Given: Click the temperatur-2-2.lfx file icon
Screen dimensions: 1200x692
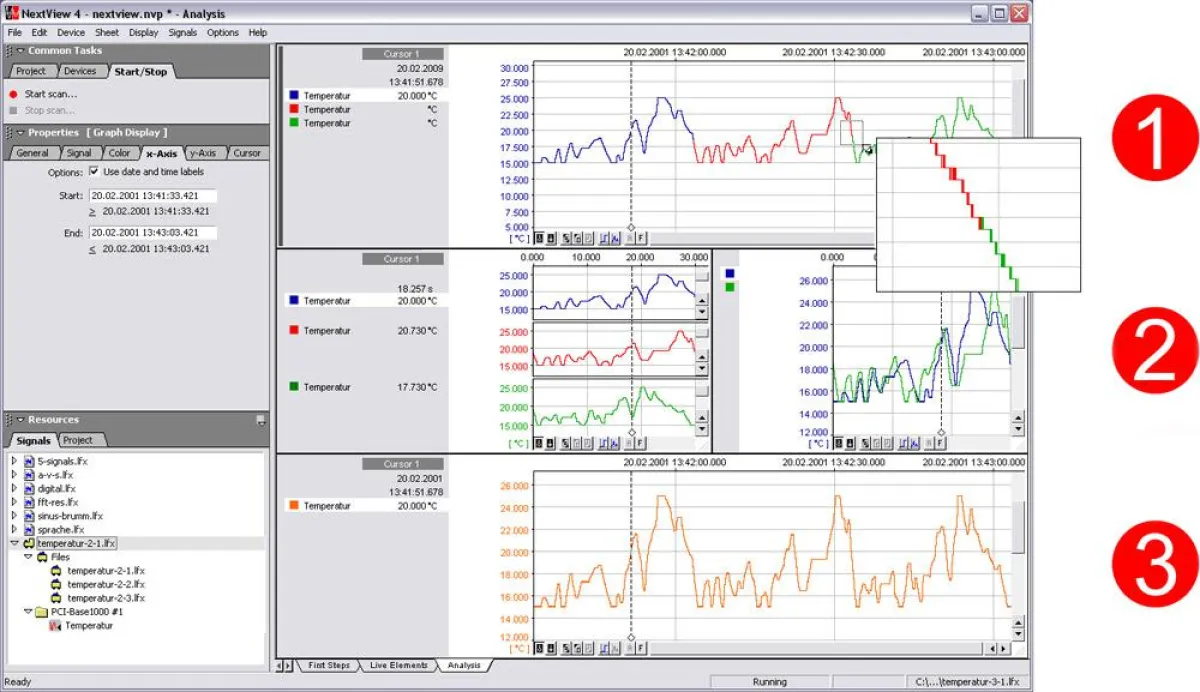Looking at the screenshot, I should coord(56,584).
